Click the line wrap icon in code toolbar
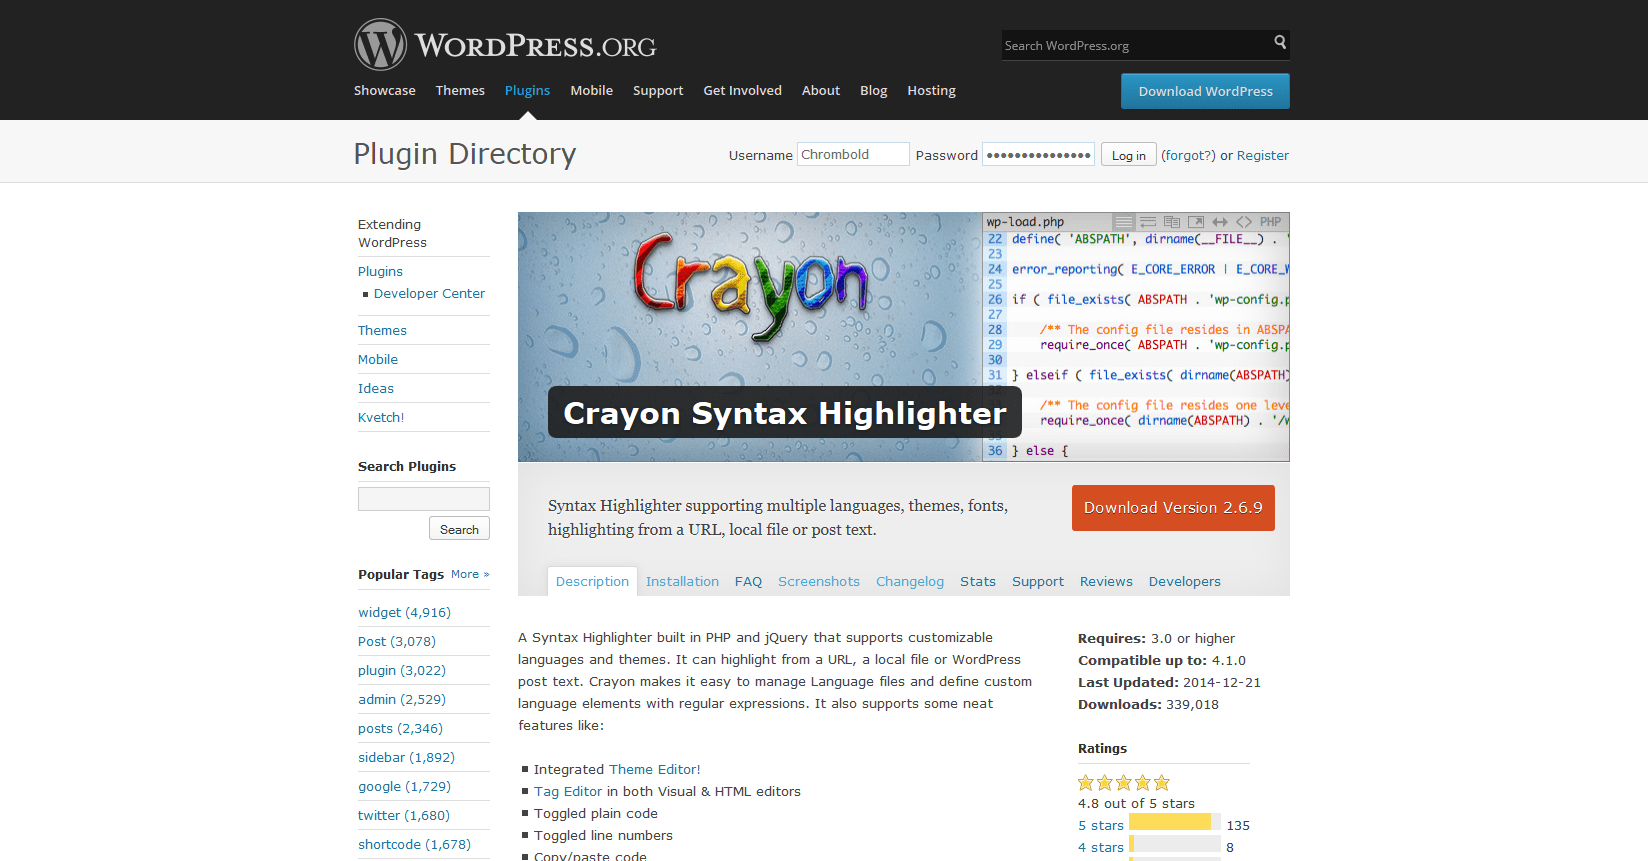Viewport: 1648px width, 861px height. point(1148,222)
